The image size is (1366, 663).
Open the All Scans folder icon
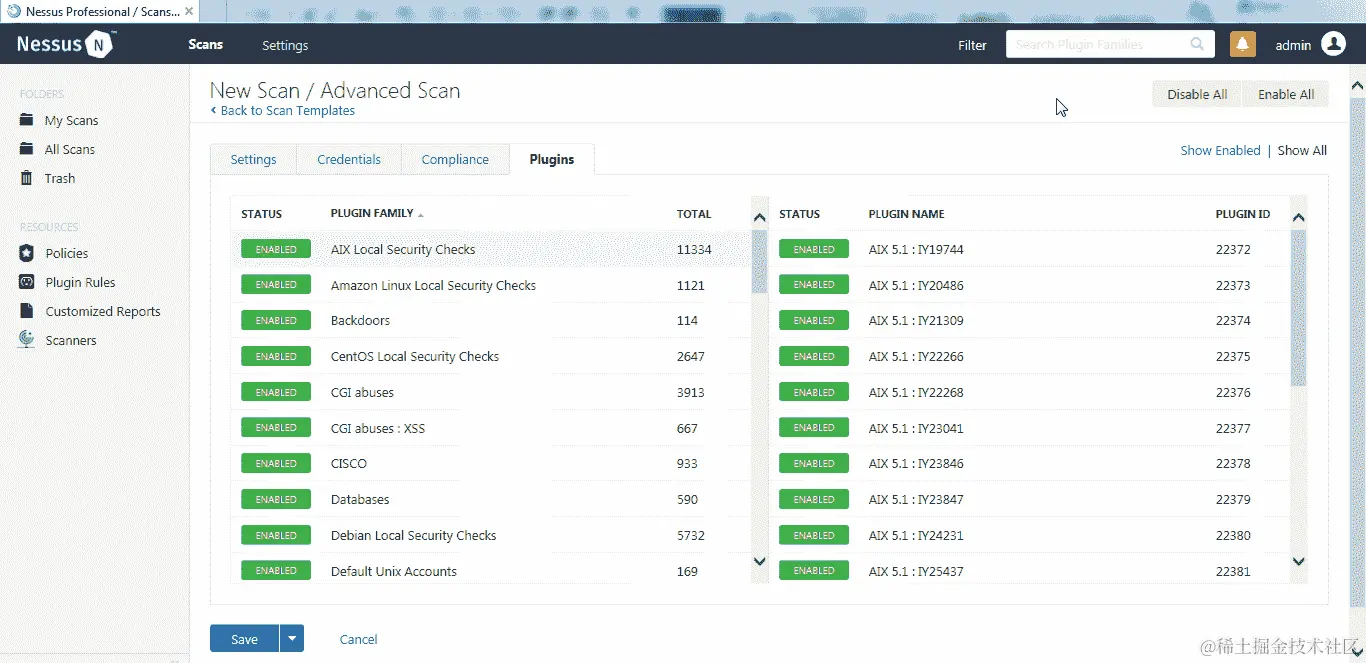point(27,149)
